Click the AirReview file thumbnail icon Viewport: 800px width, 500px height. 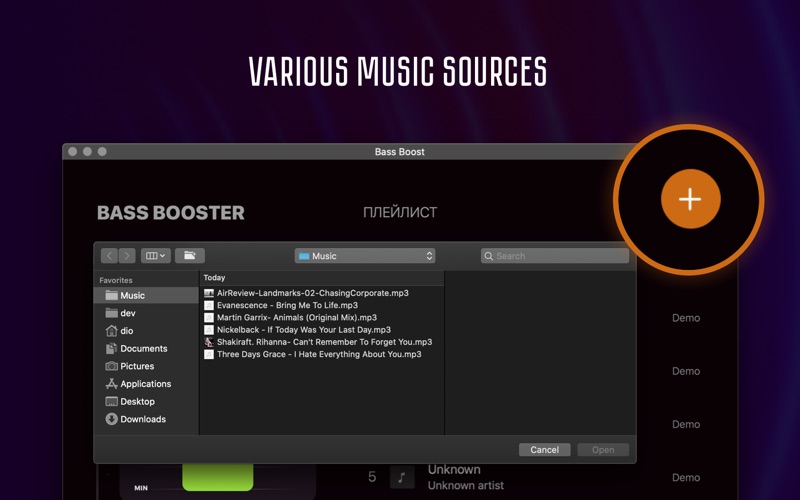(x=209, y=293)
